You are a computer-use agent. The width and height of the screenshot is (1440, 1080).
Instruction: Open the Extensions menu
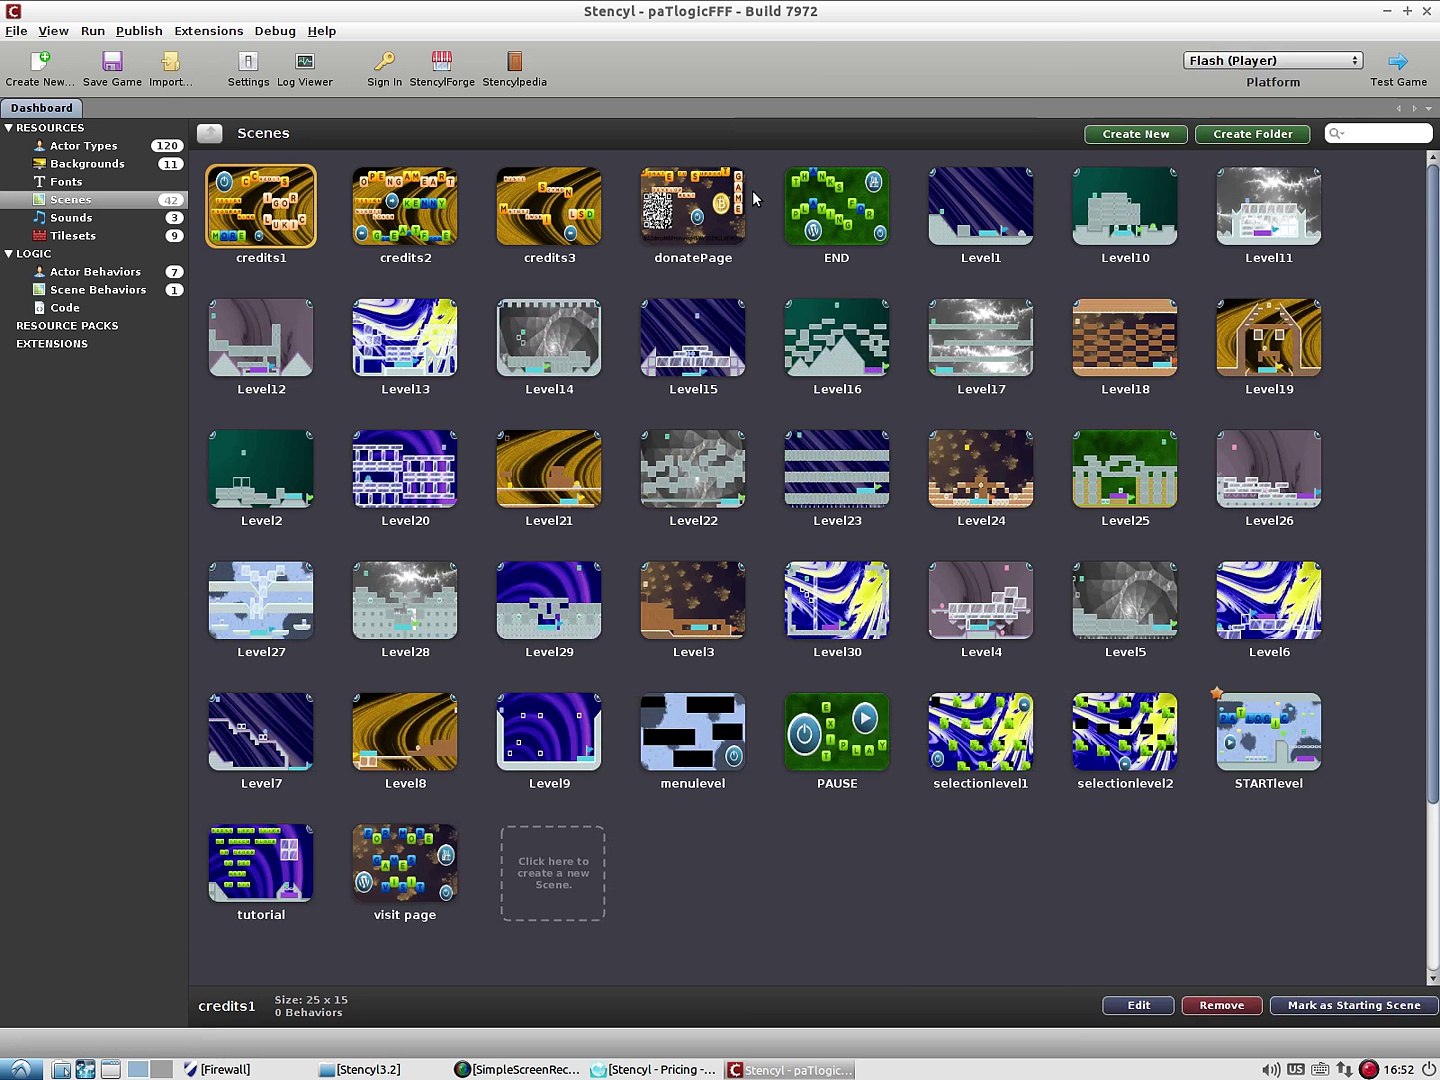coord(208,31)
